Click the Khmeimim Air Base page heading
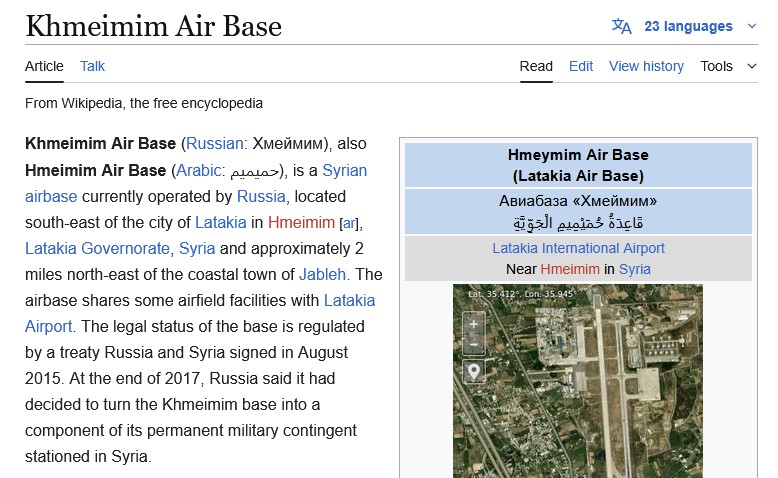778x478 pixels. (x=153, y=26)
